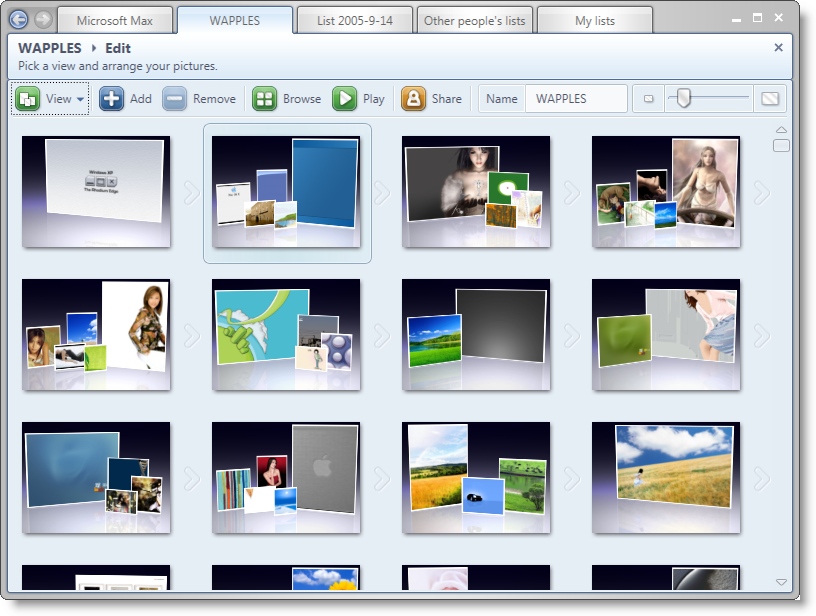This screenshot has height=616, width=816.
Task: Select the green cartoon hand collage thumbnail
Action: pyautogui.click(x=286, y=334)
